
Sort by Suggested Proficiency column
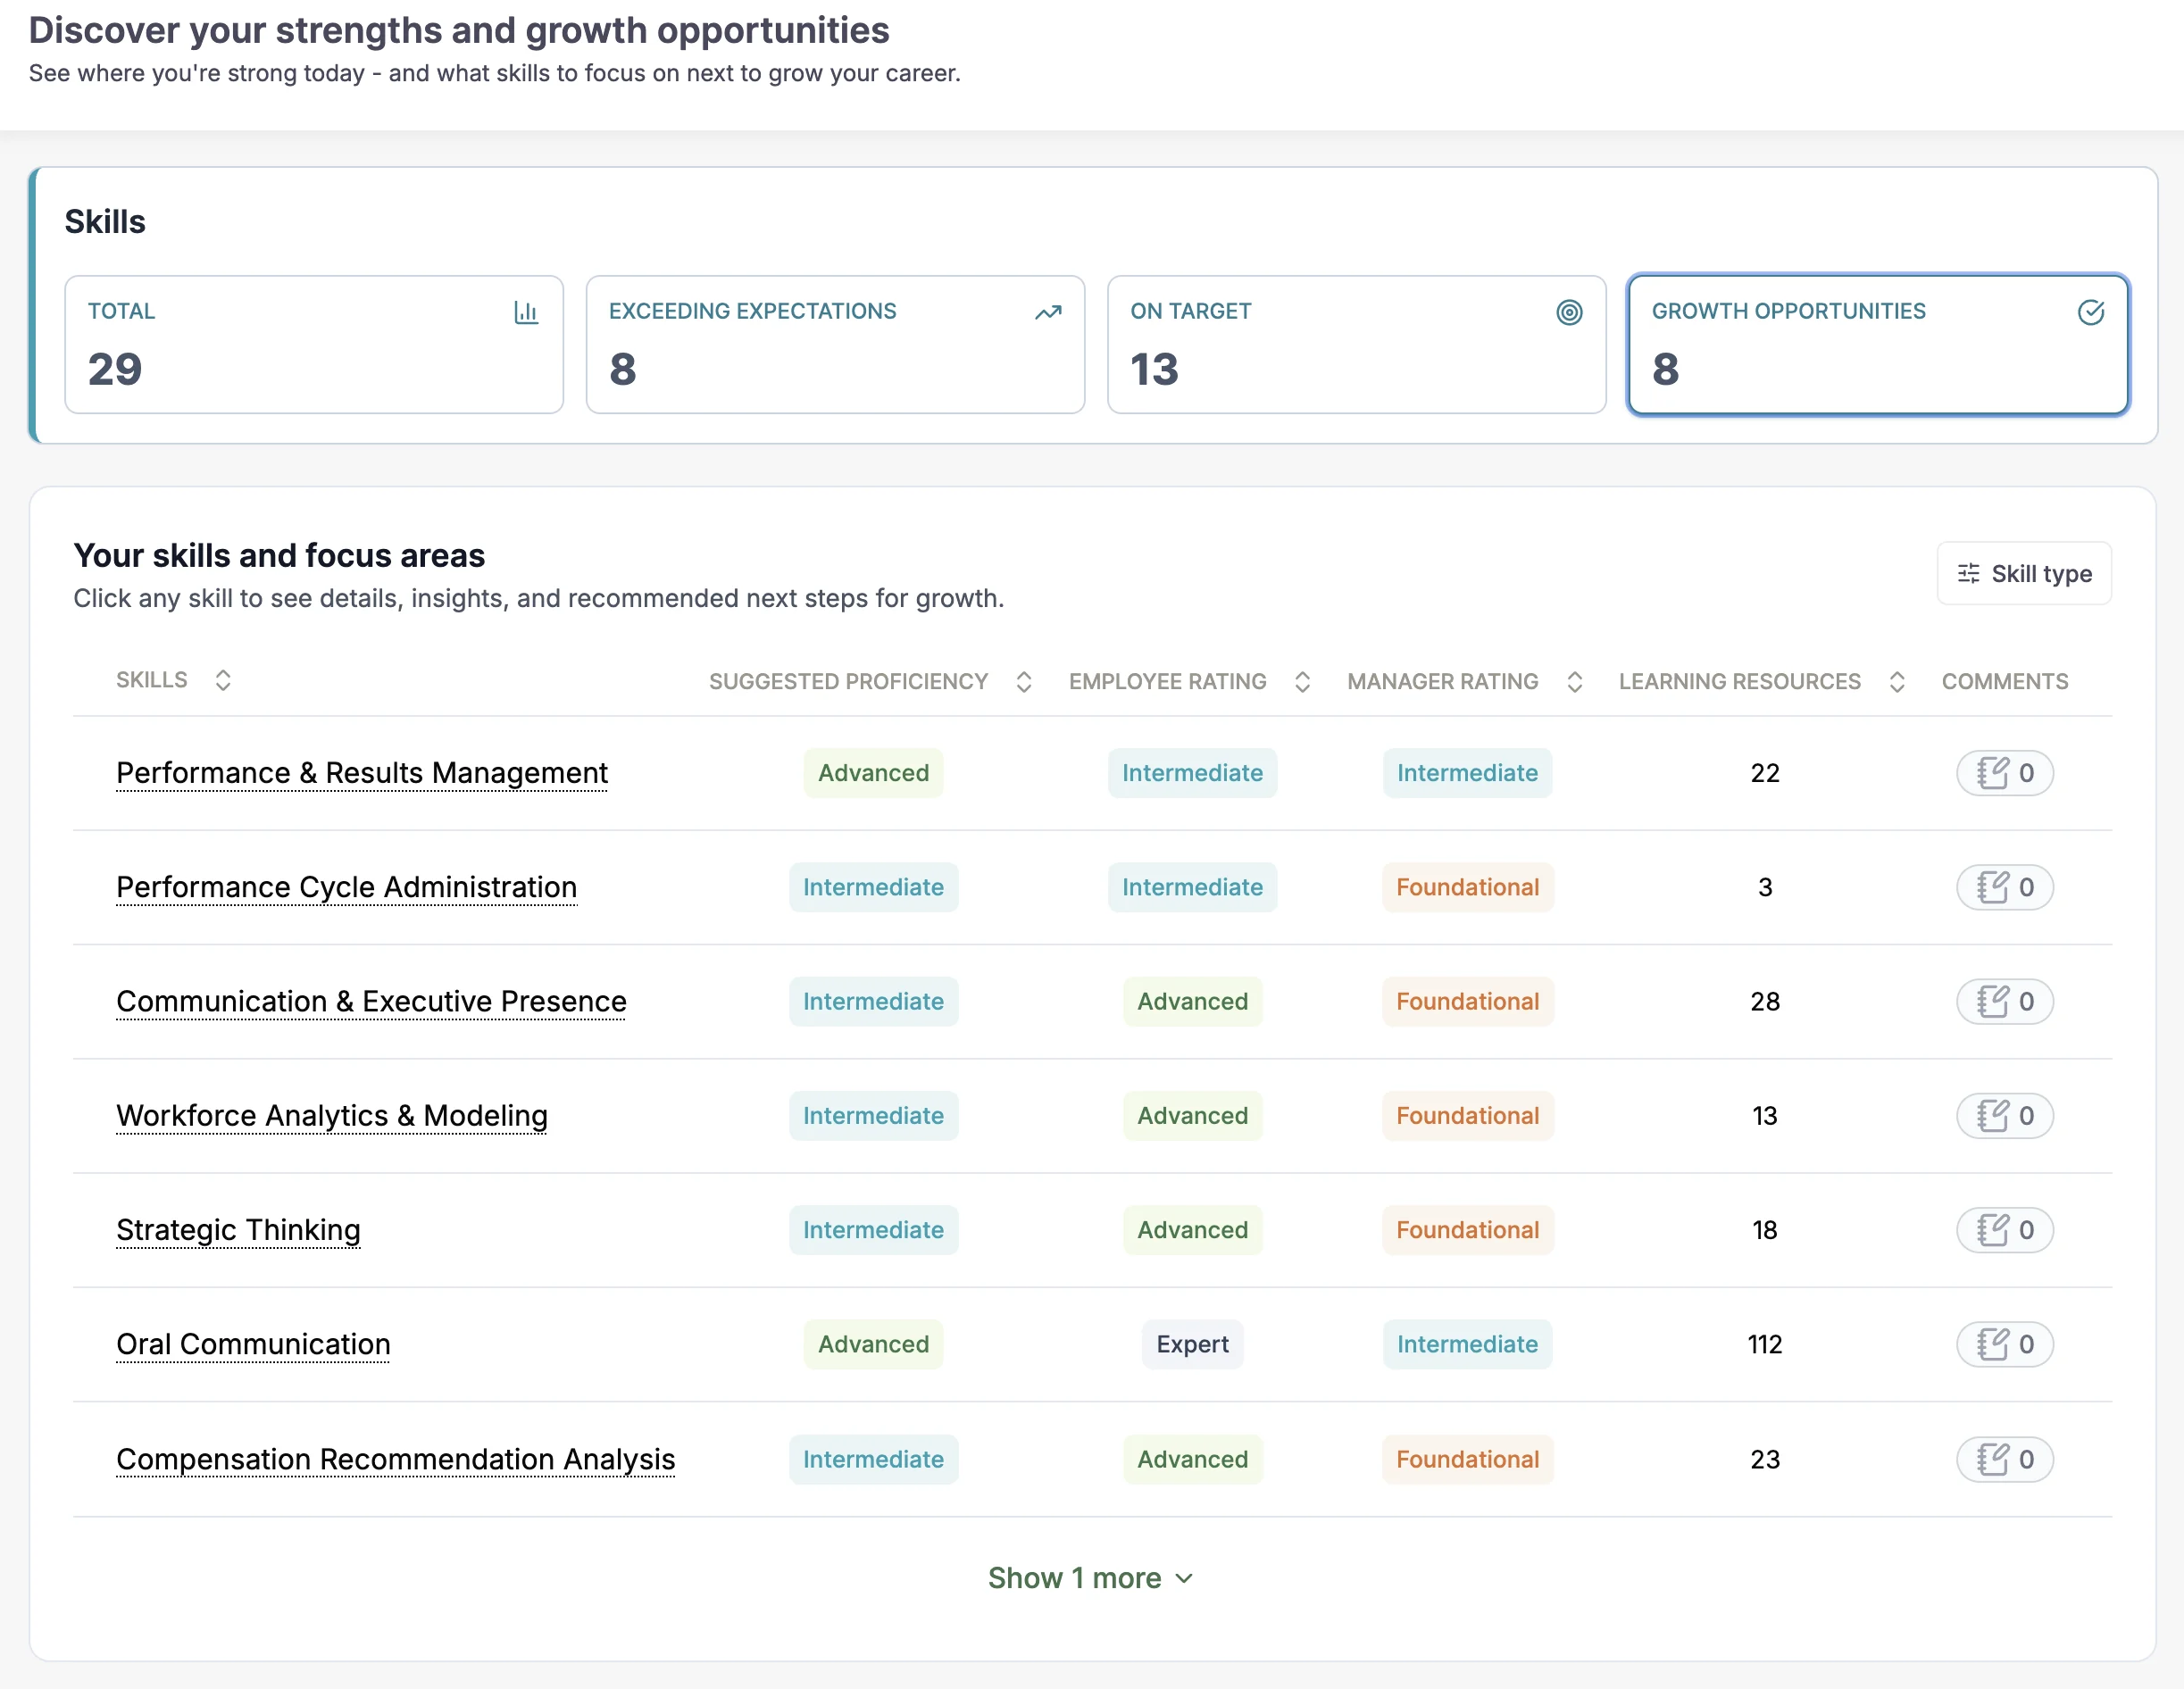1023,681
